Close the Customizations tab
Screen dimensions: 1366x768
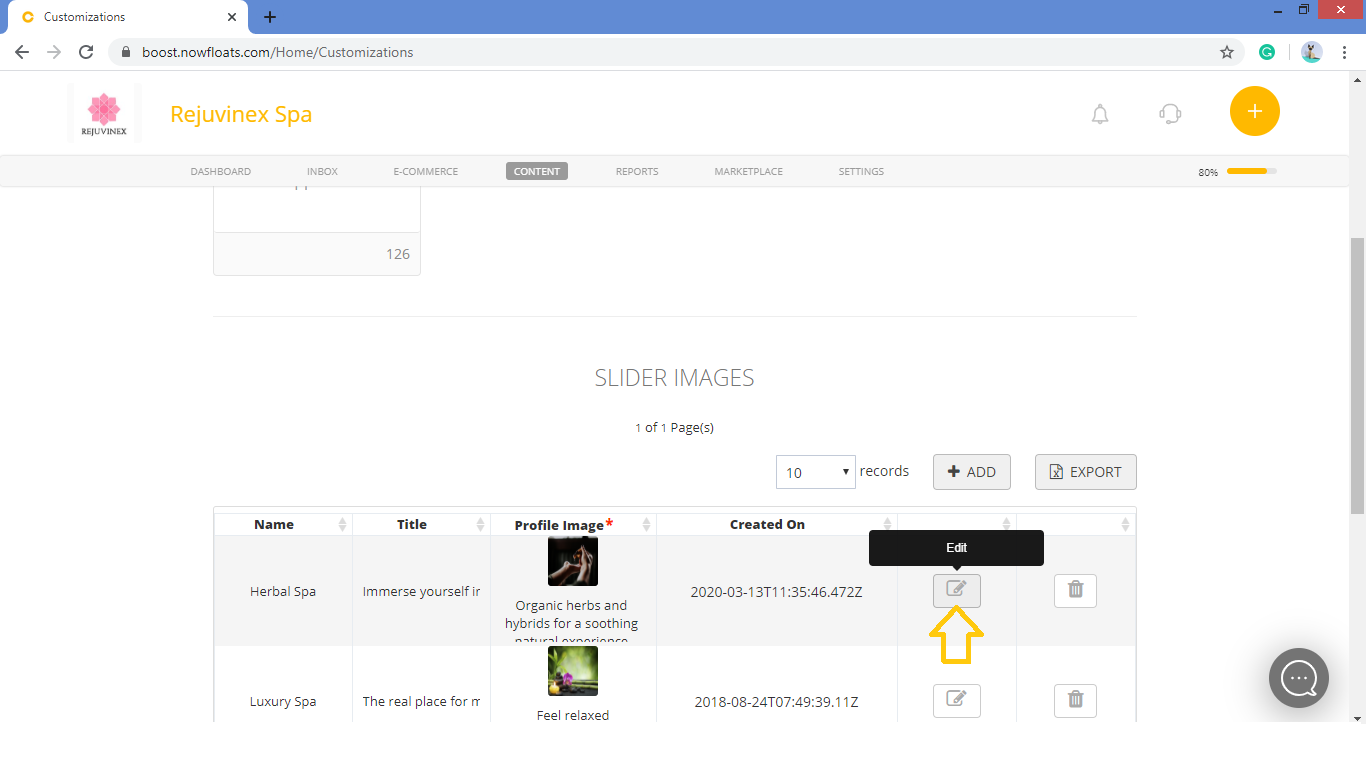coord(232,17)
